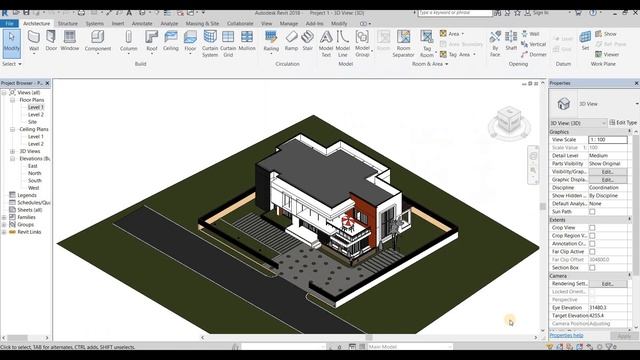The image size is (640, 360).
Task: Select the Column tool
Action: tap(129, 42)
